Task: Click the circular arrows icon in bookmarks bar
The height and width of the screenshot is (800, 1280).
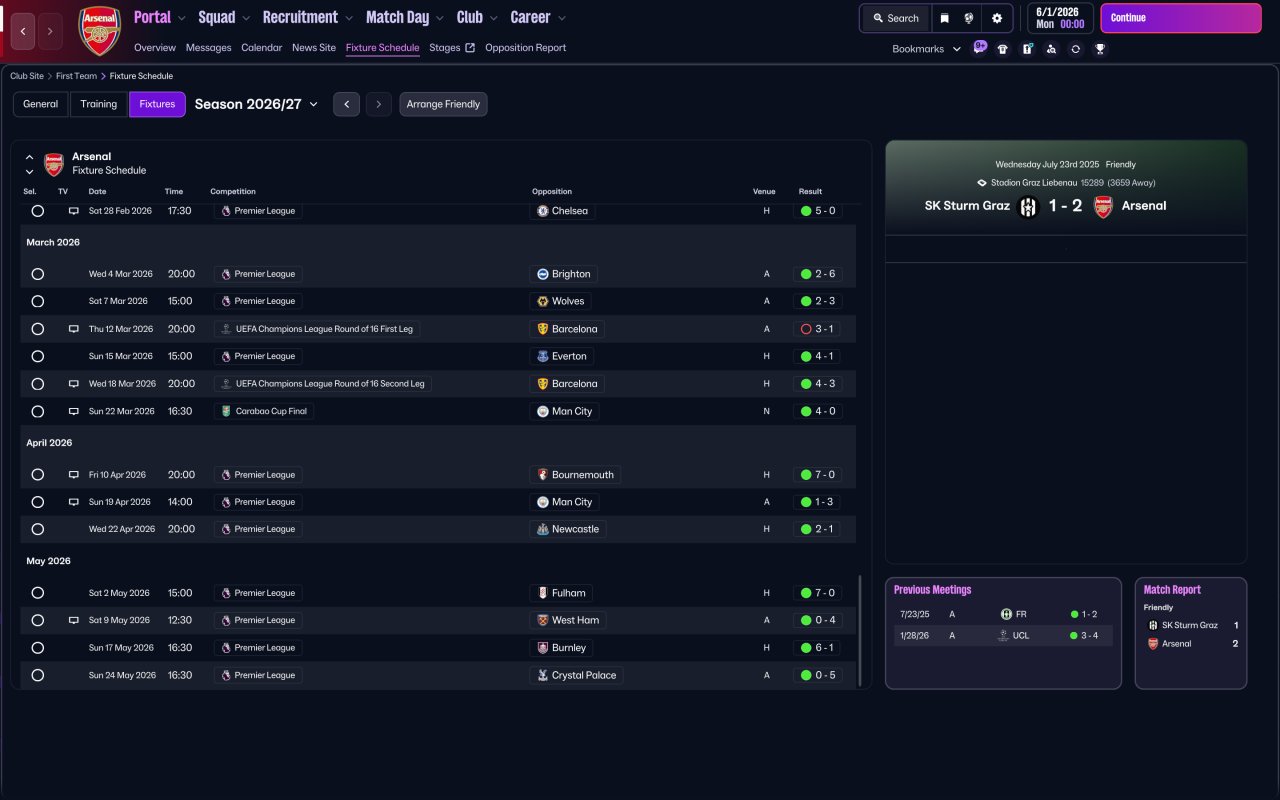Action: [x=1076, y=49]
